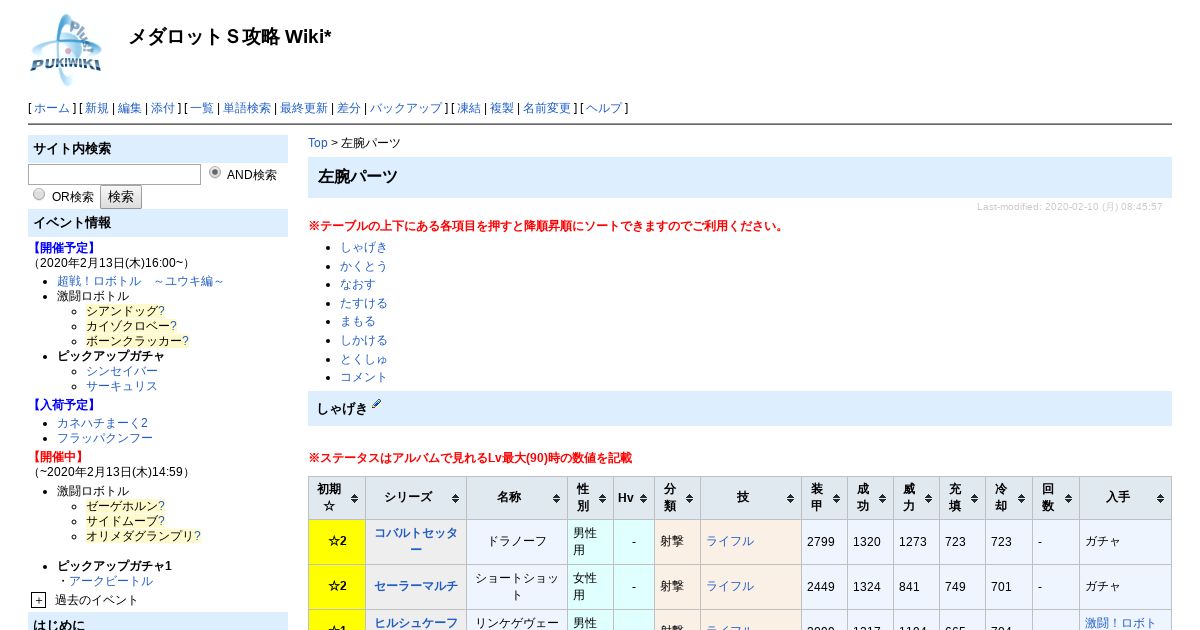Click the メダロットＳ攻略 Wiki* site title
Viewport: 1200px width, 630px height.
click(230, 37)
